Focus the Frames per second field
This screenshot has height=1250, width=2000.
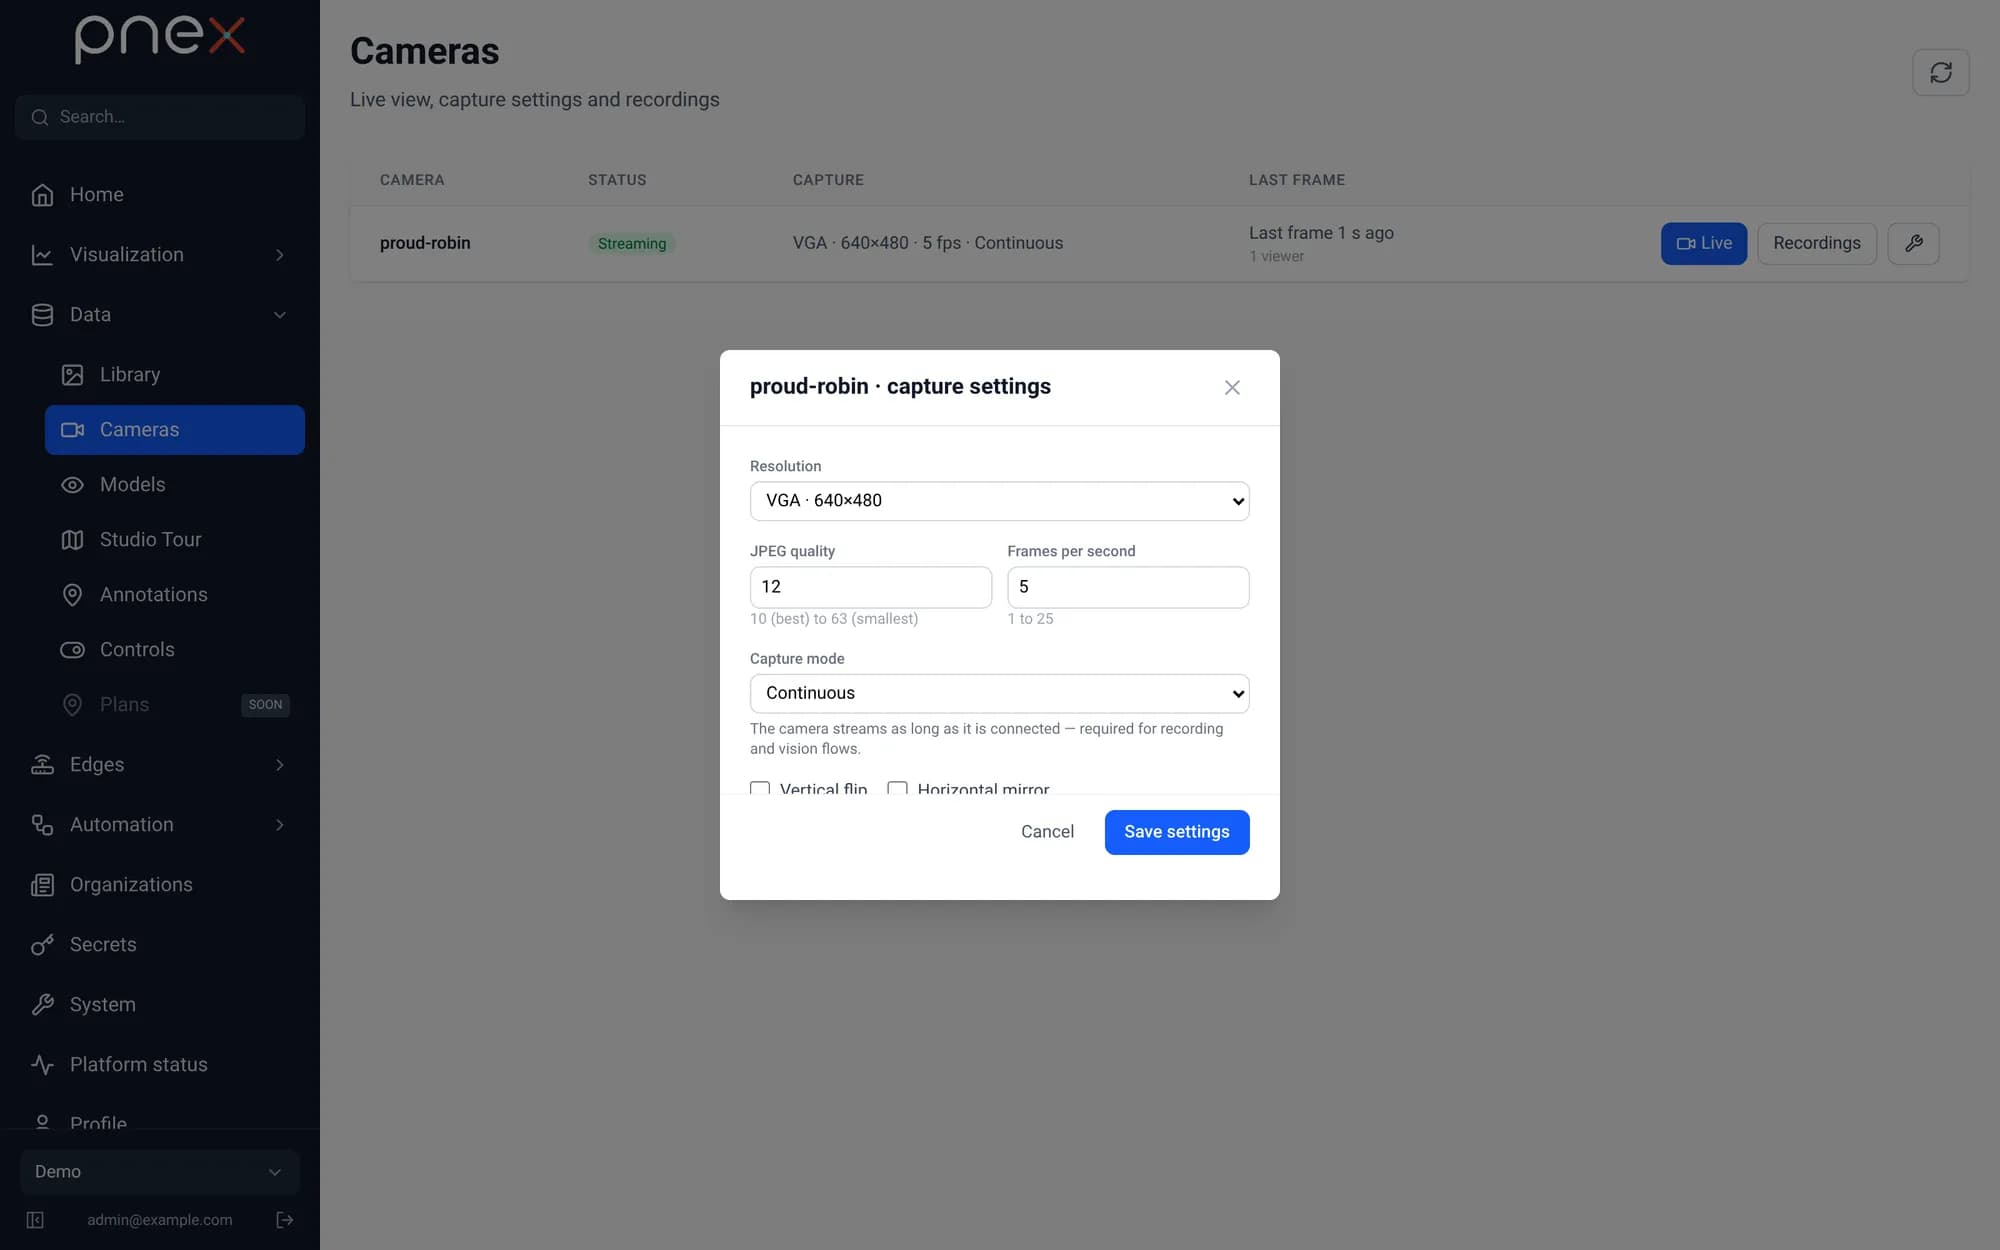pos(1128,587)
